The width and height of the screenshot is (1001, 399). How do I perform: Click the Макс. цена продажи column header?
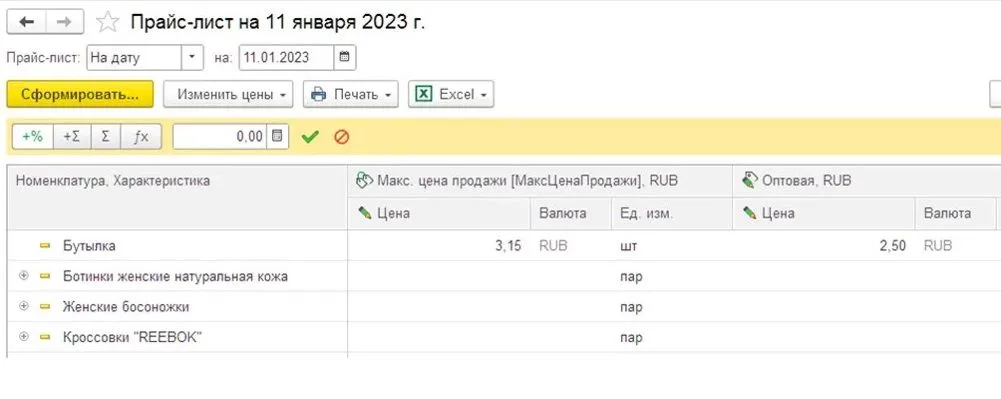[540, 181]
